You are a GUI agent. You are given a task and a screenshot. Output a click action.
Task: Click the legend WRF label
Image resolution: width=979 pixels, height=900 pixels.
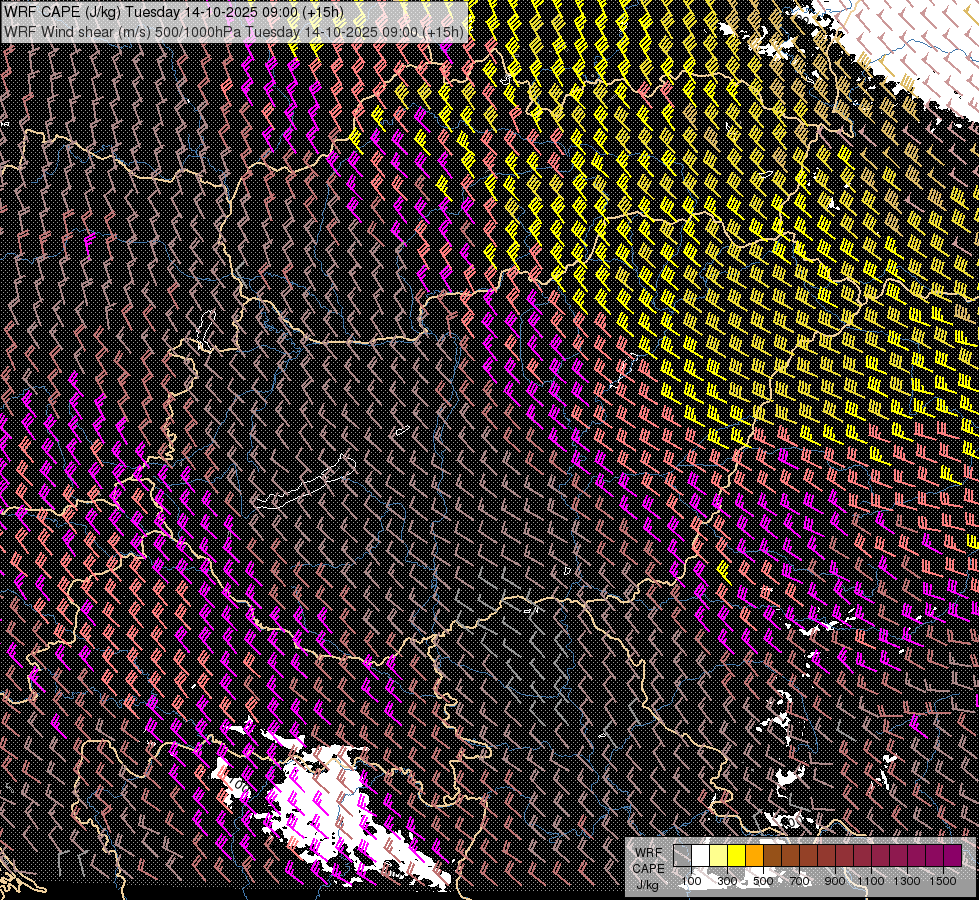[x=648, y=853]
